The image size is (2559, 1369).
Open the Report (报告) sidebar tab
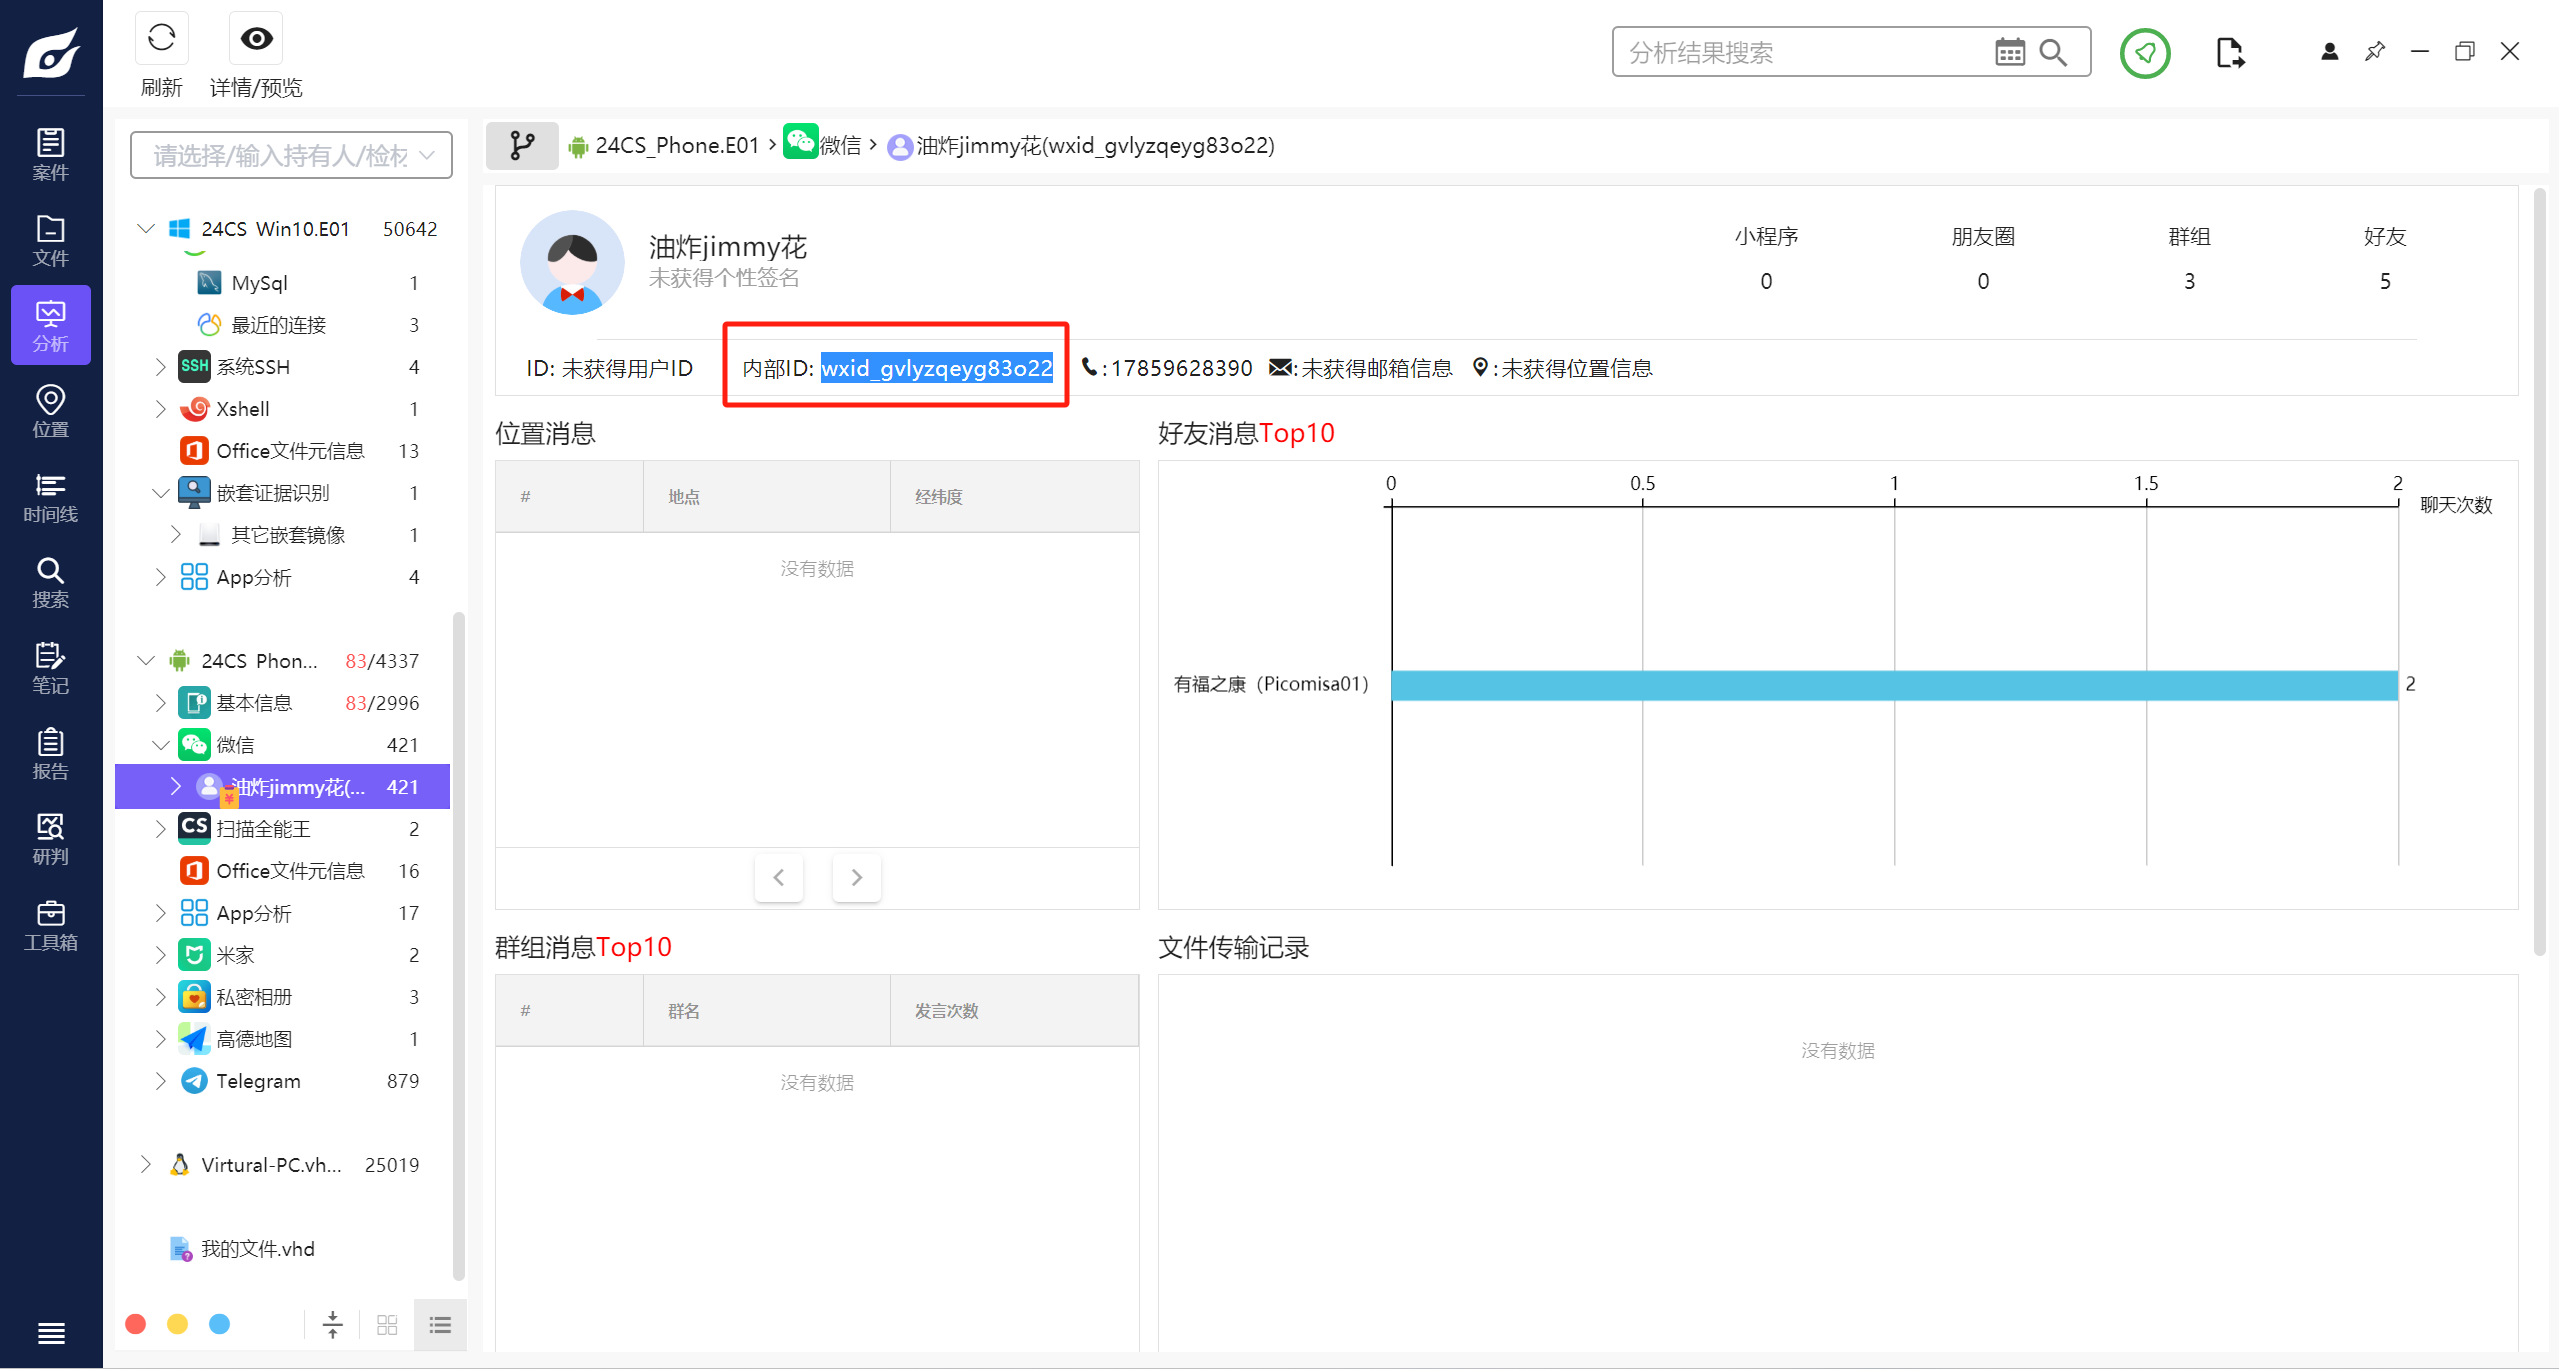[50, 754]
